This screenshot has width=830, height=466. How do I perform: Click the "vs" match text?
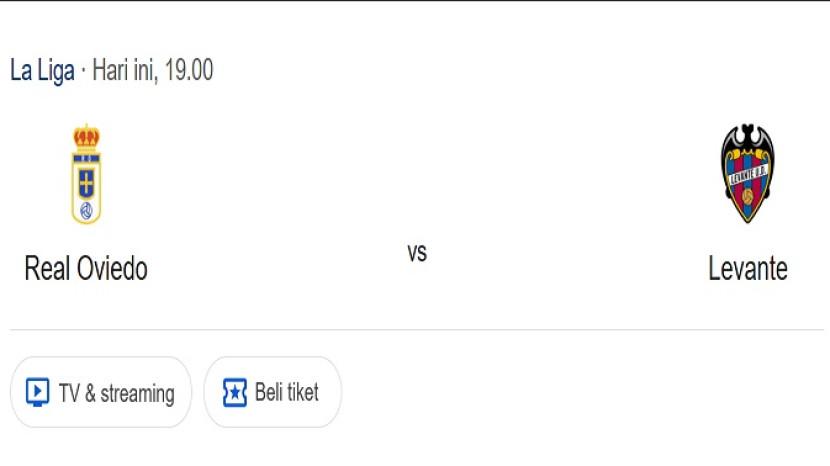(417, 253)
